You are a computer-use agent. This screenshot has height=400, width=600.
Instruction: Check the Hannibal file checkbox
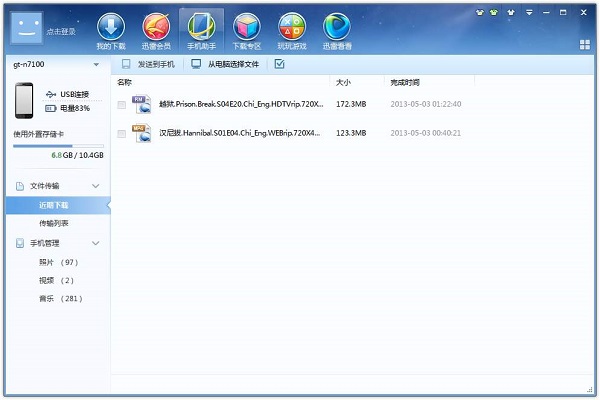click(122, 134)
